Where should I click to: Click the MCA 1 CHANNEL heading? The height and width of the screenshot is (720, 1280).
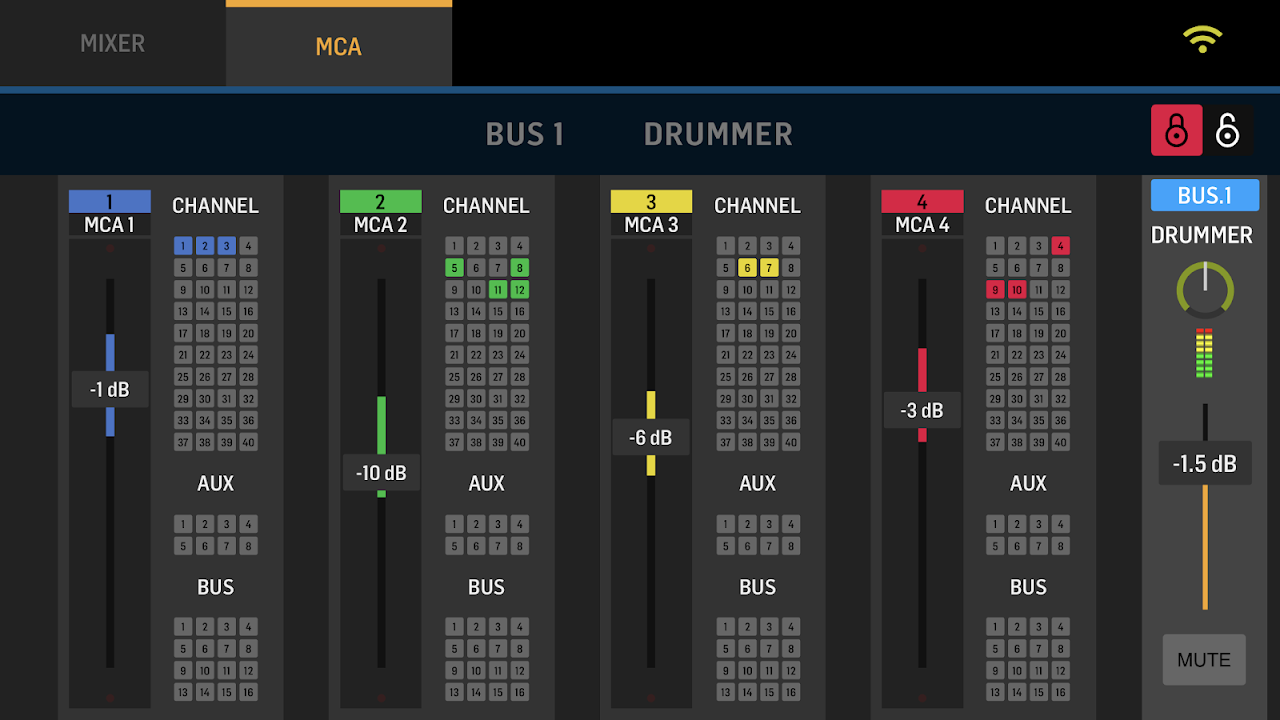click(x=215, y=205)
